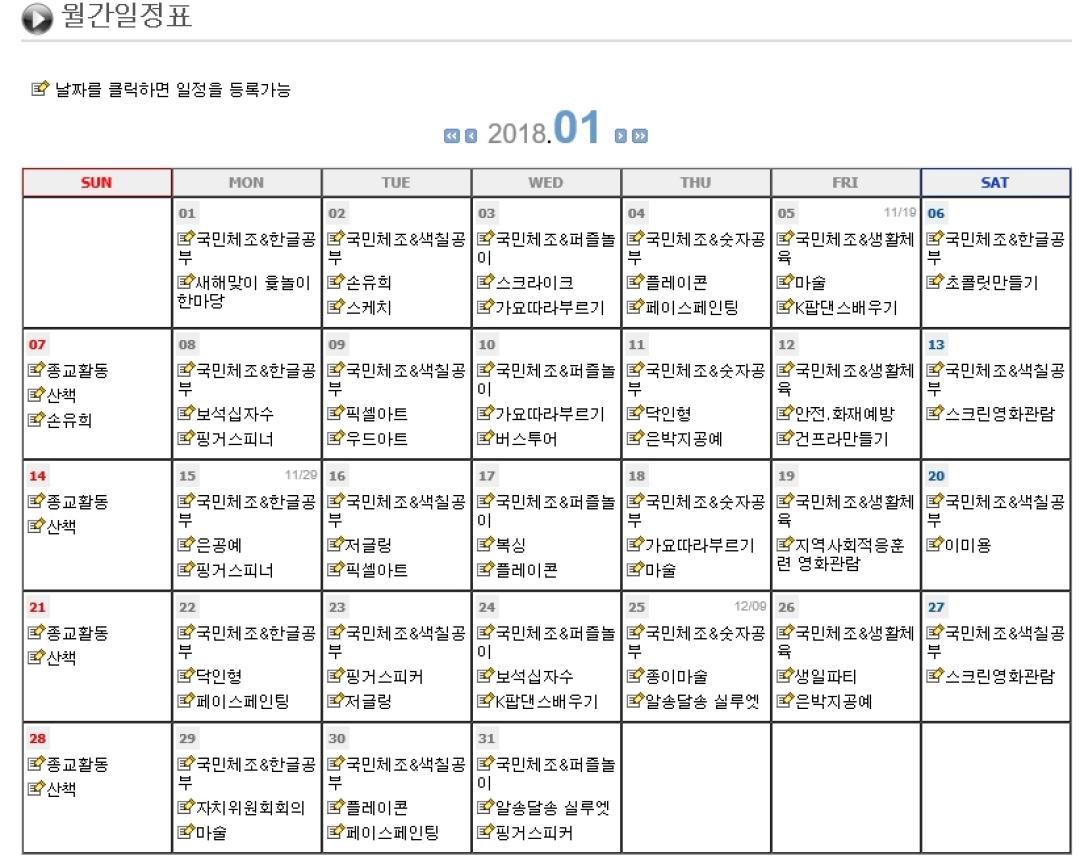
Task: Jump to next year with double-right arrow
Action: tap(640, 136)
